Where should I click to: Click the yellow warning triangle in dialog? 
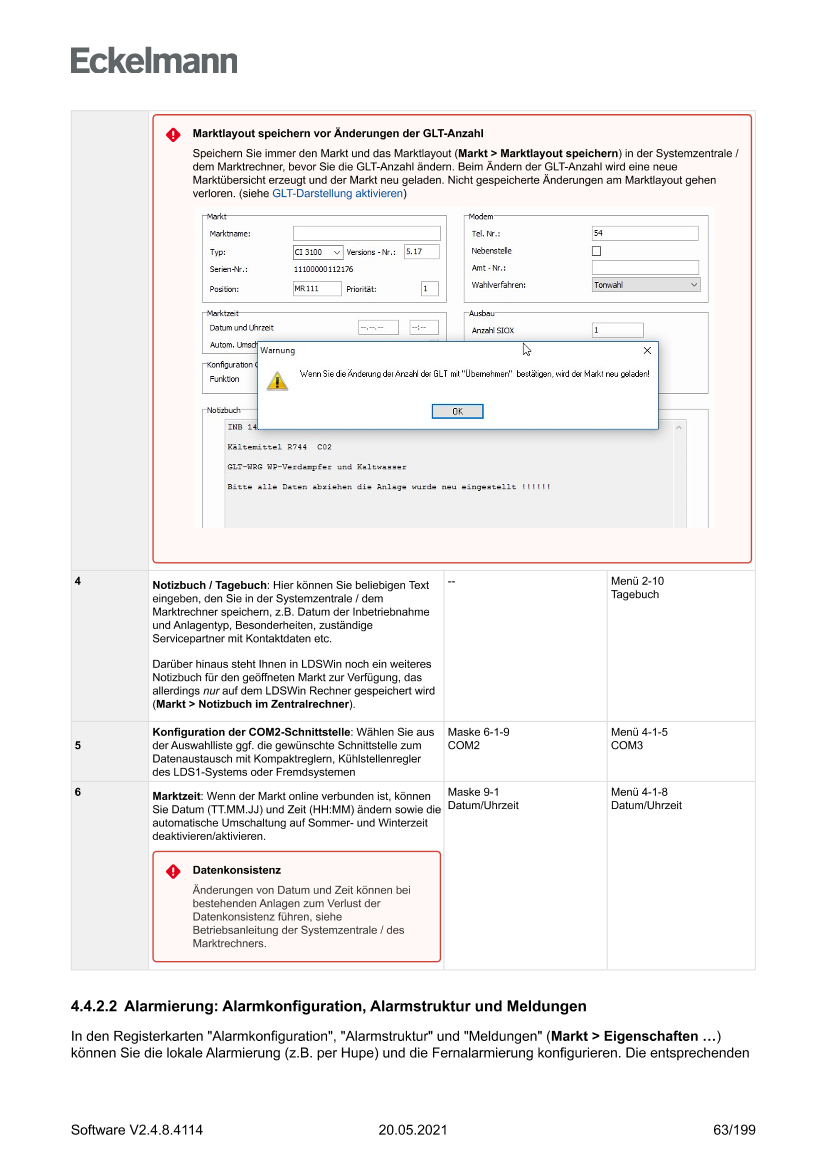click(x=276, y=379)
